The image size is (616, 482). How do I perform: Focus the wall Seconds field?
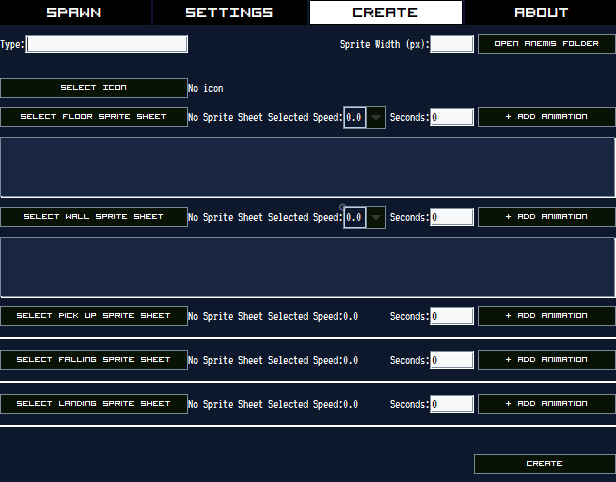click(452, 217)
